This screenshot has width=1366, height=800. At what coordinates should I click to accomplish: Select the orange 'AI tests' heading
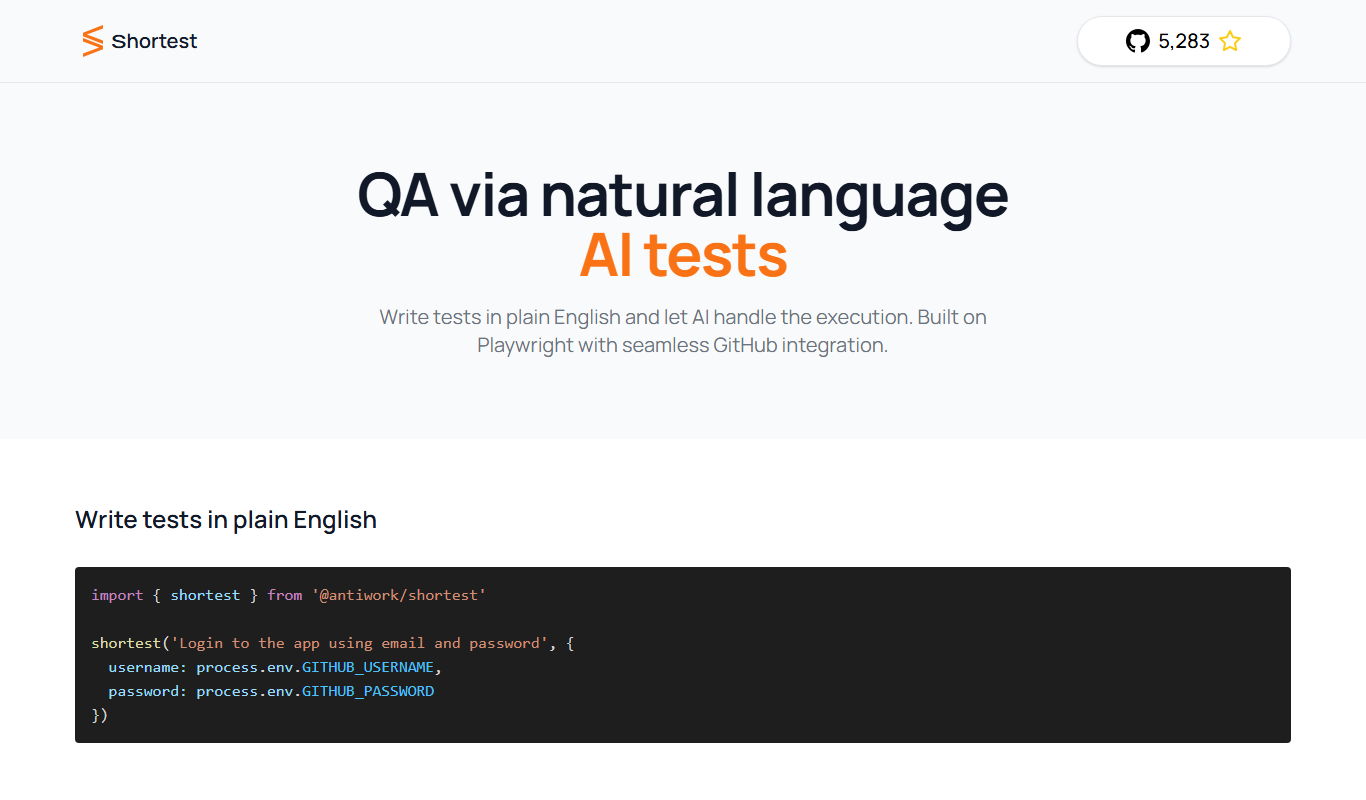683,255
